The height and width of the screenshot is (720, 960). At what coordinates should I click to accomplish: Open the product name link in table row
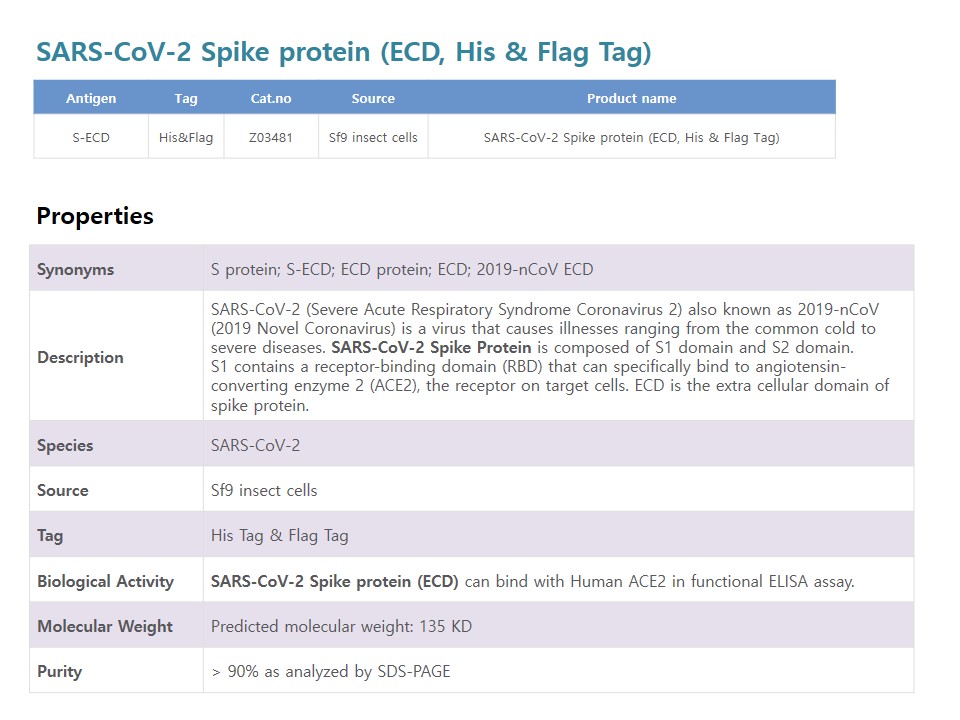631,138
